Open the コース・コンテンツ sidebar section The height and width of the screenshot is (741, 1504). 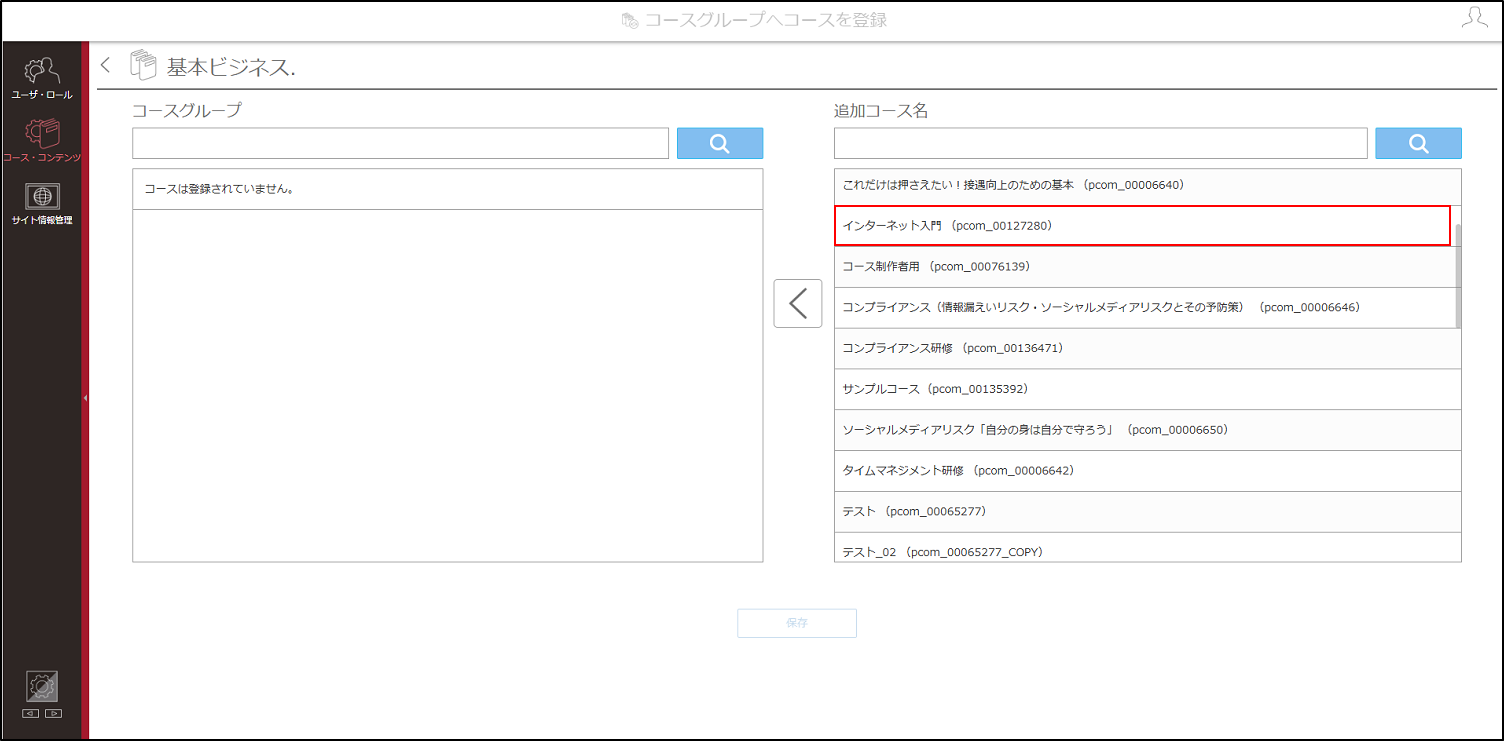coord(42,141)
